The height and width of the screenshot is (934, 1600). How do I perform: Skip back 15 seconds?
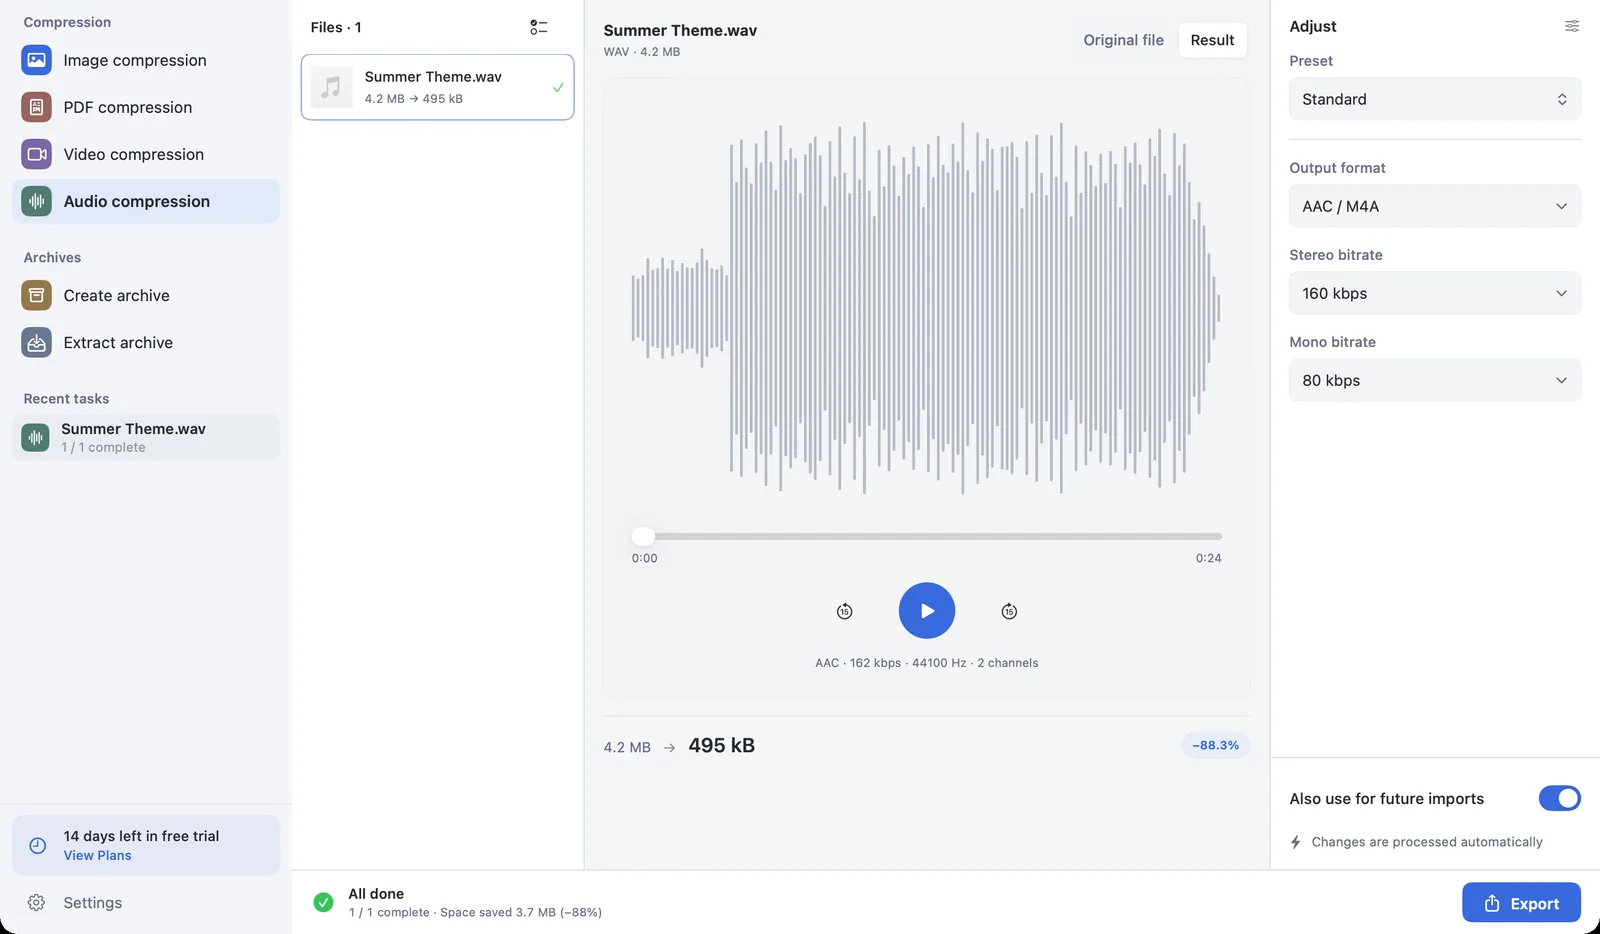point(845,611)
